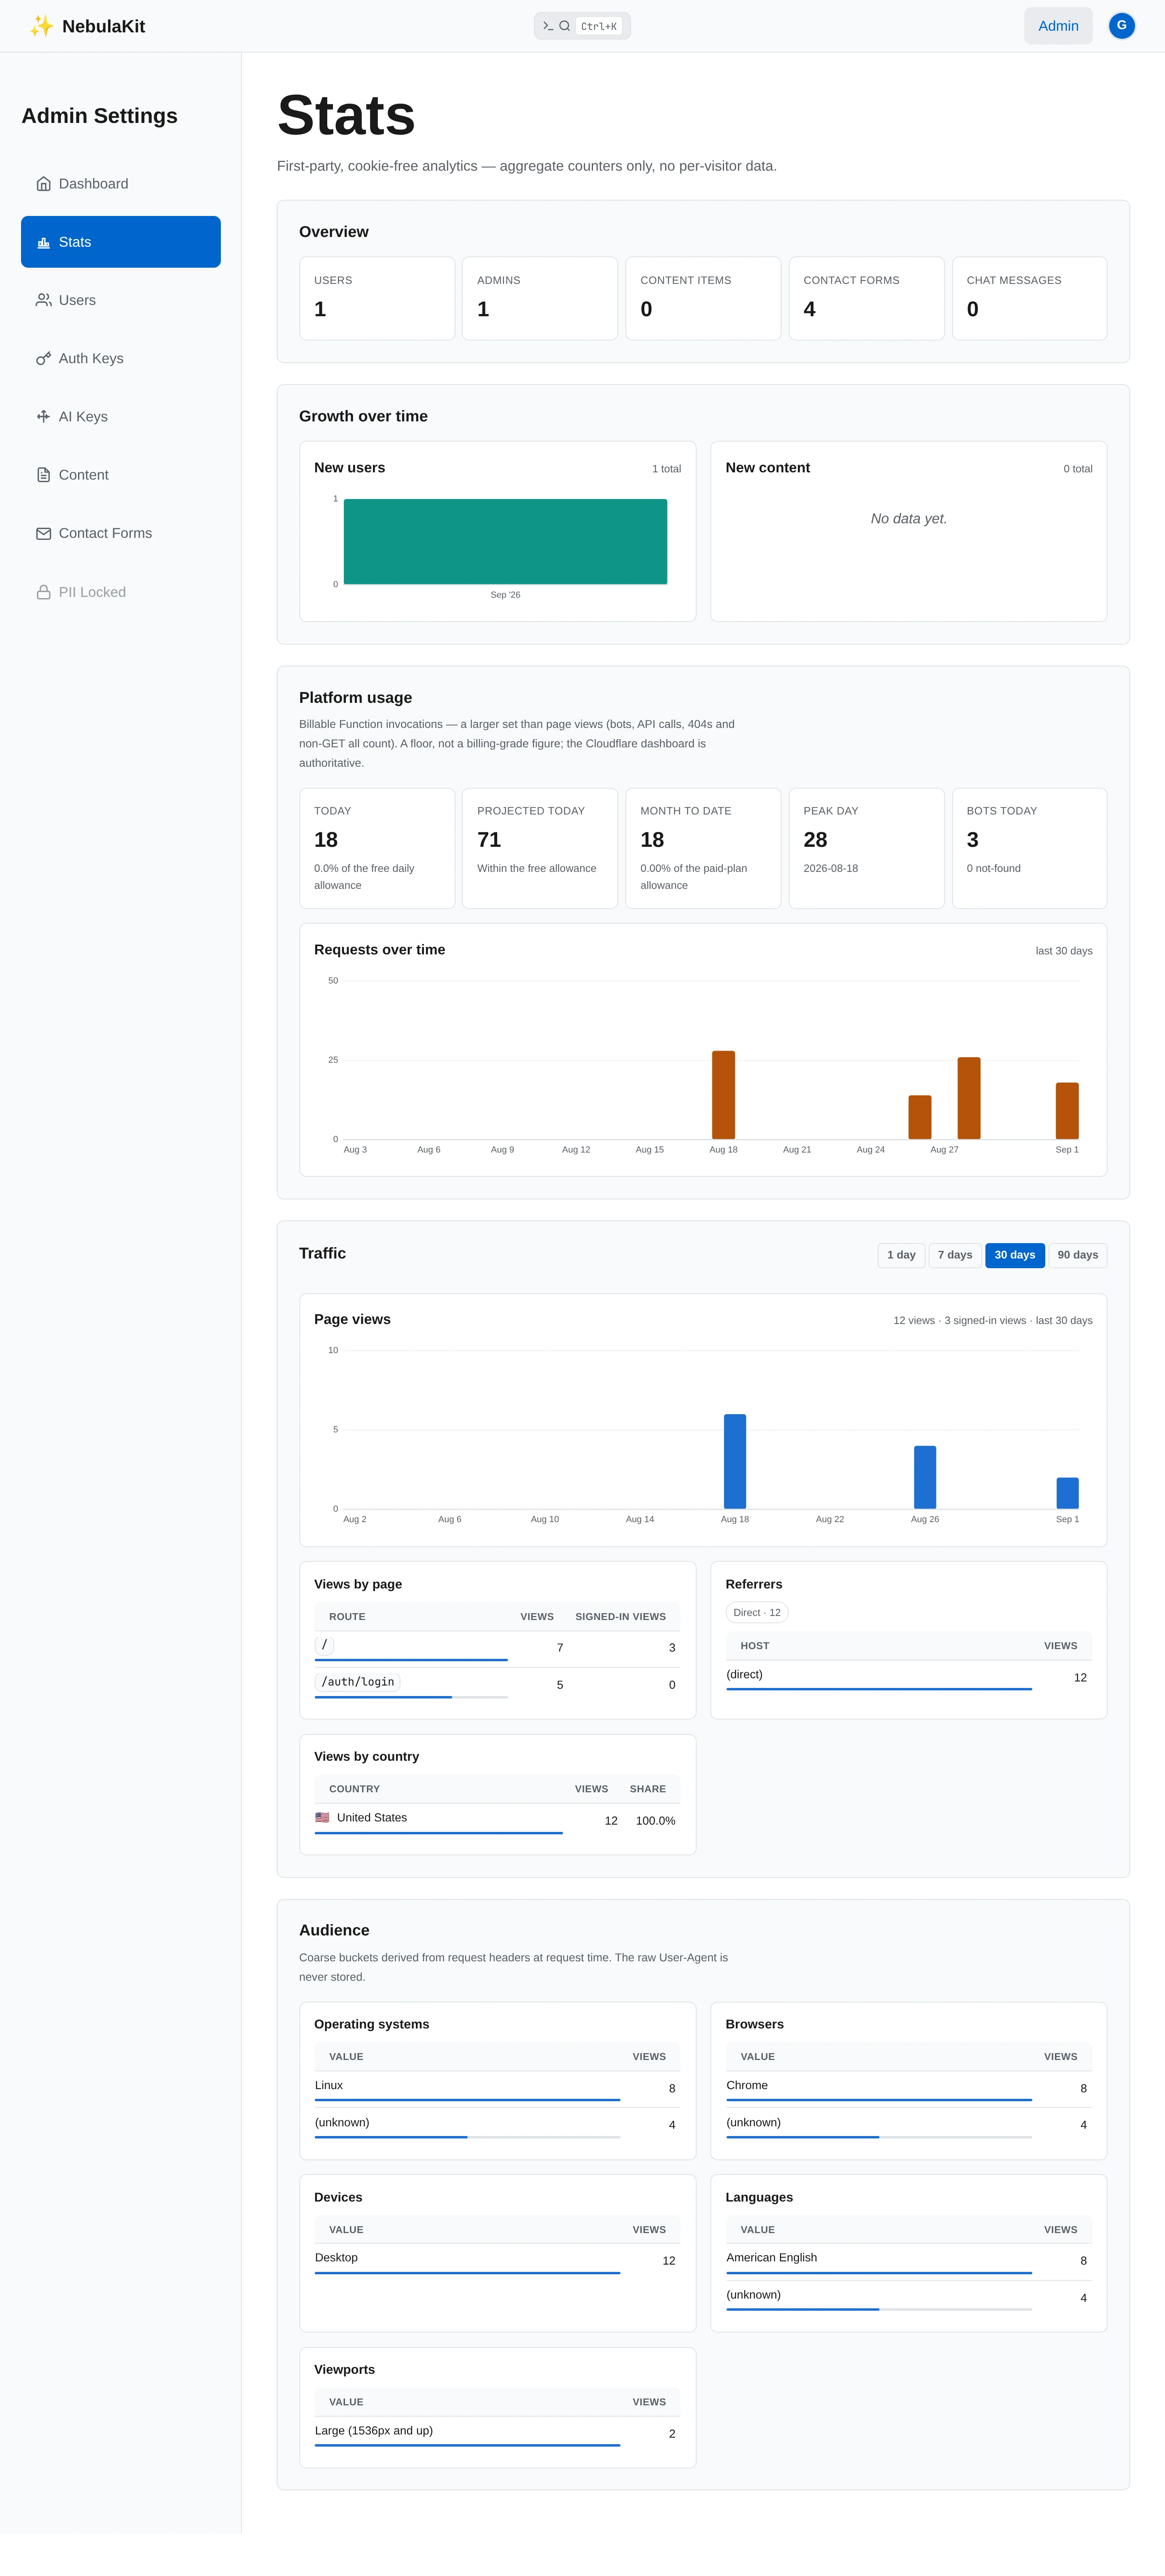This screenshot has width=1165, height=2576.
Task: Click the Chat Messages overview card
Action: [1029, 298]
